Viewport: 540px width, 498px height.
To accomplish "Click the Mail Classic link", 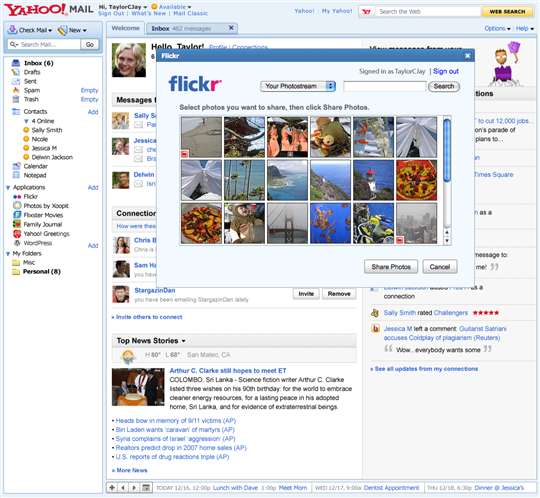I will point(190,13).
